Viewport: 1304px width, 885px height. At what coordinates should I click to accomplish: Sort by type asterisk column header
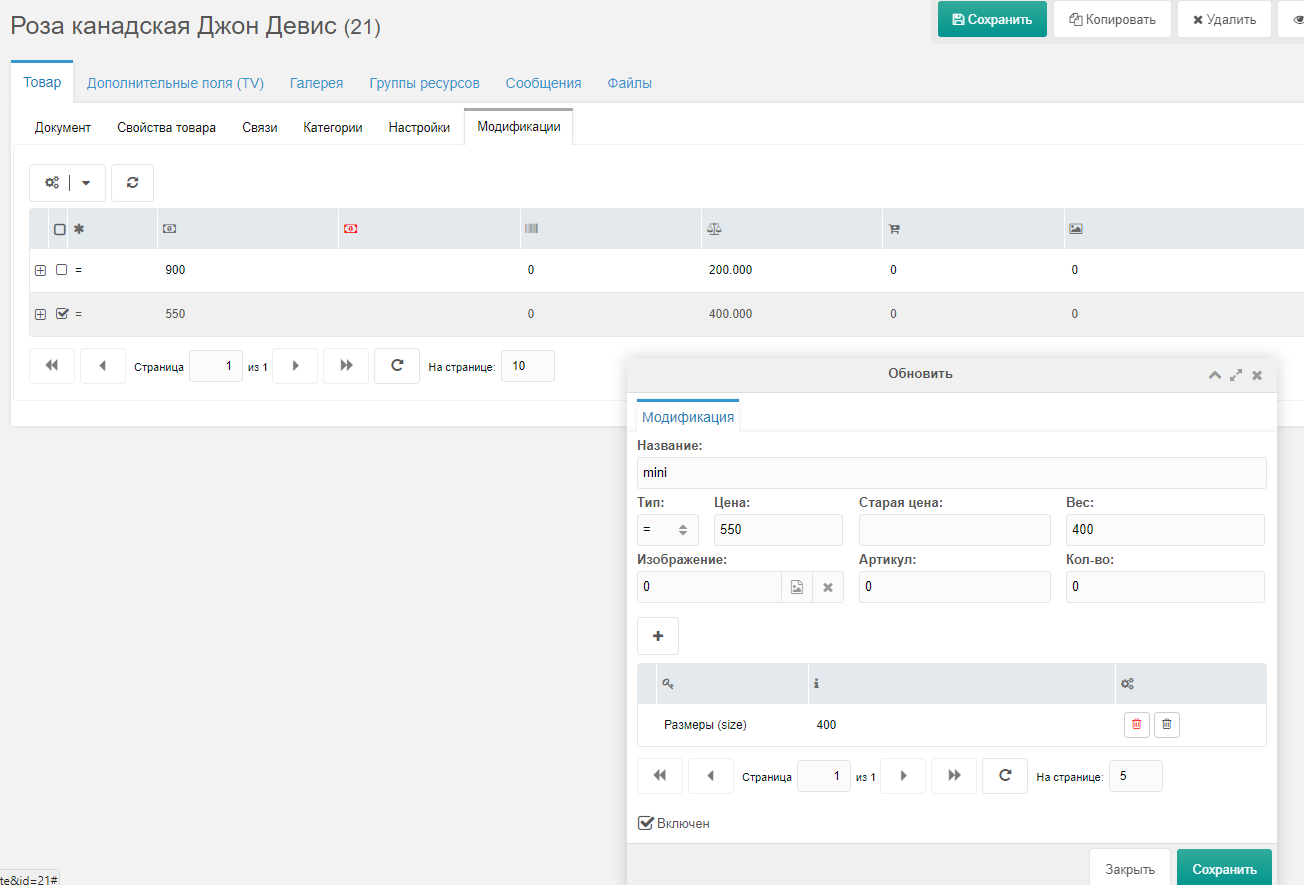[x=79, y=229]
